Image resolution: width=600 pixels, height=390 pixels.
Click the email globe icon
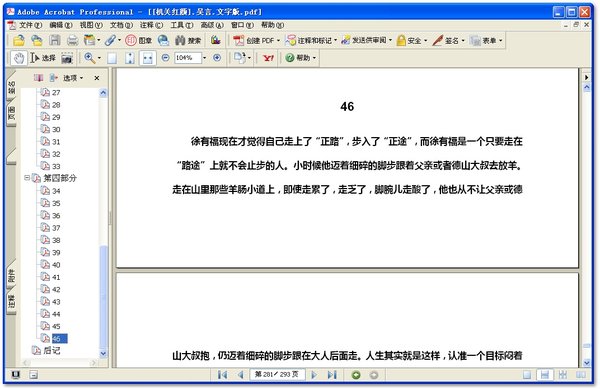(x=163, y=40)
